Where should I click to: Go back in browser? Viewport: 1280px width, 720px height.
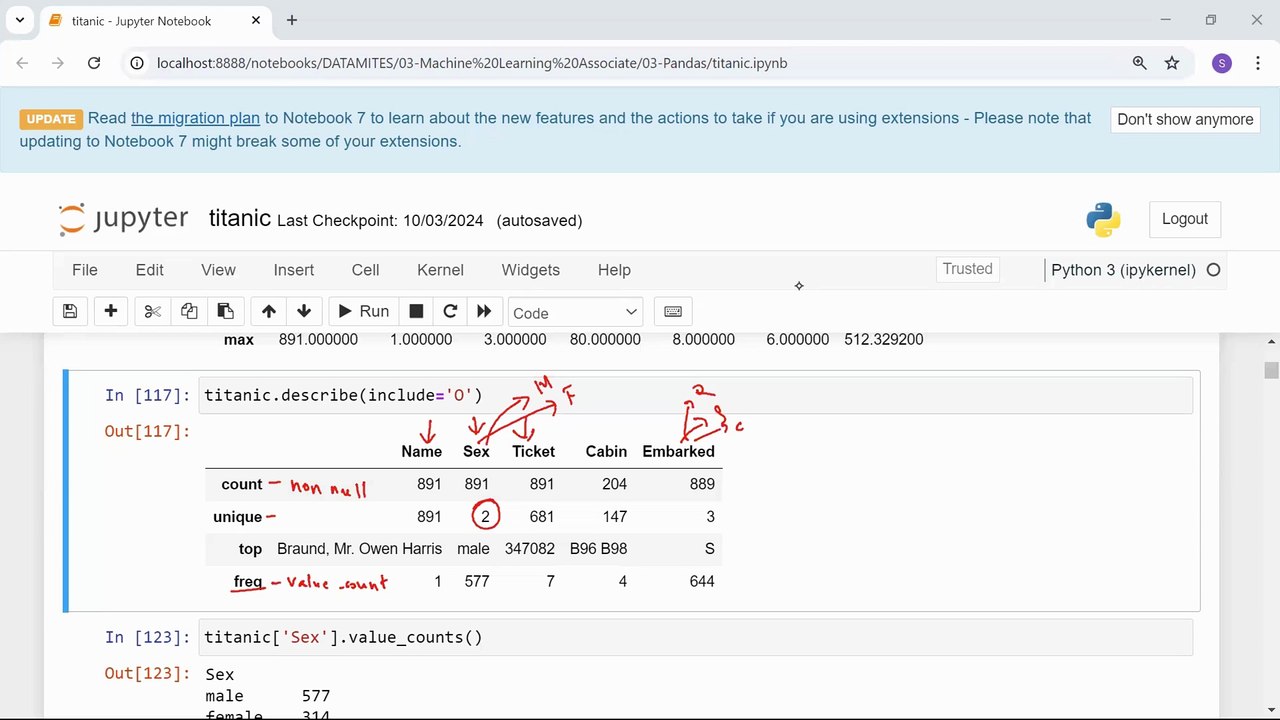click(x=22, y=63)
